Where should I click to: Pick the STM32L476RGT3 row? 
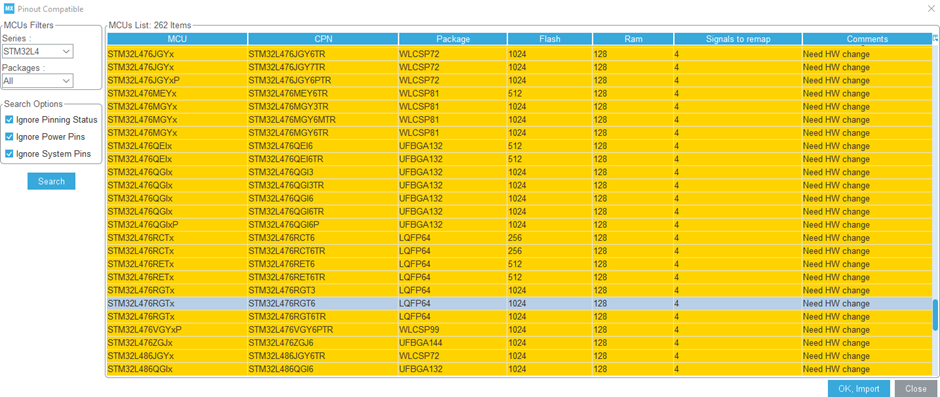click(520, 290)
